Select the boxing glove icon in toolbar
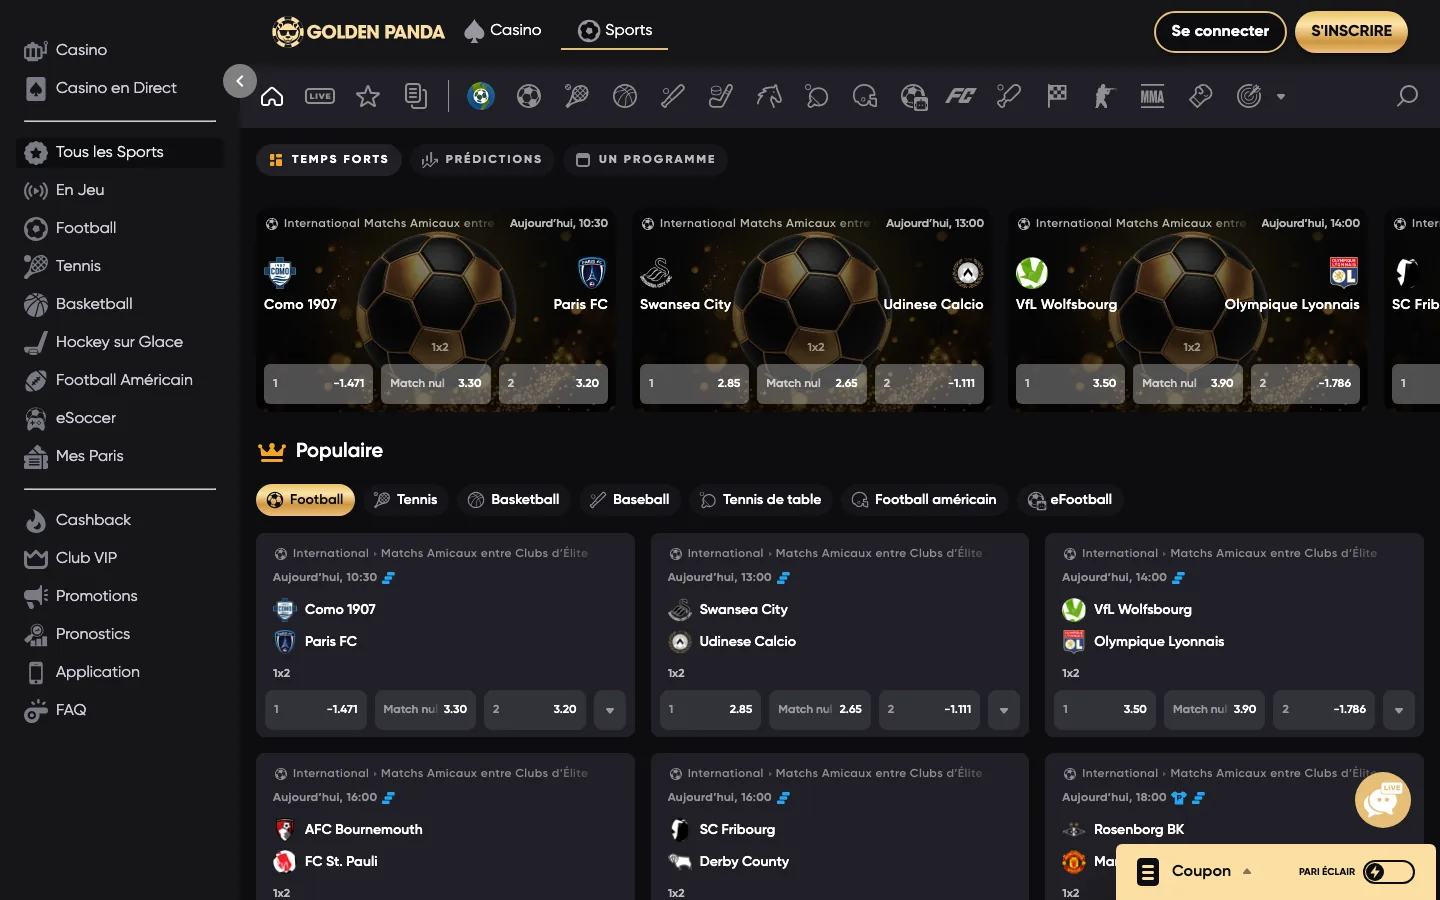This screenshot has height=900, width=1440. [x=1201, y=96]
